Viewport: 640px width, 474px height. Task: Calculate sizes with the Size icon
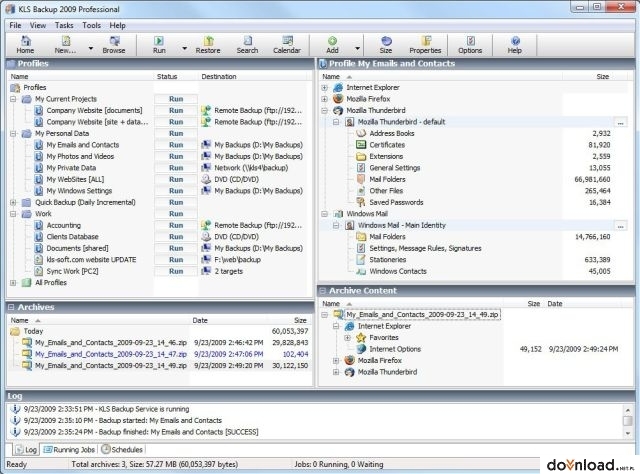point(386,45)
